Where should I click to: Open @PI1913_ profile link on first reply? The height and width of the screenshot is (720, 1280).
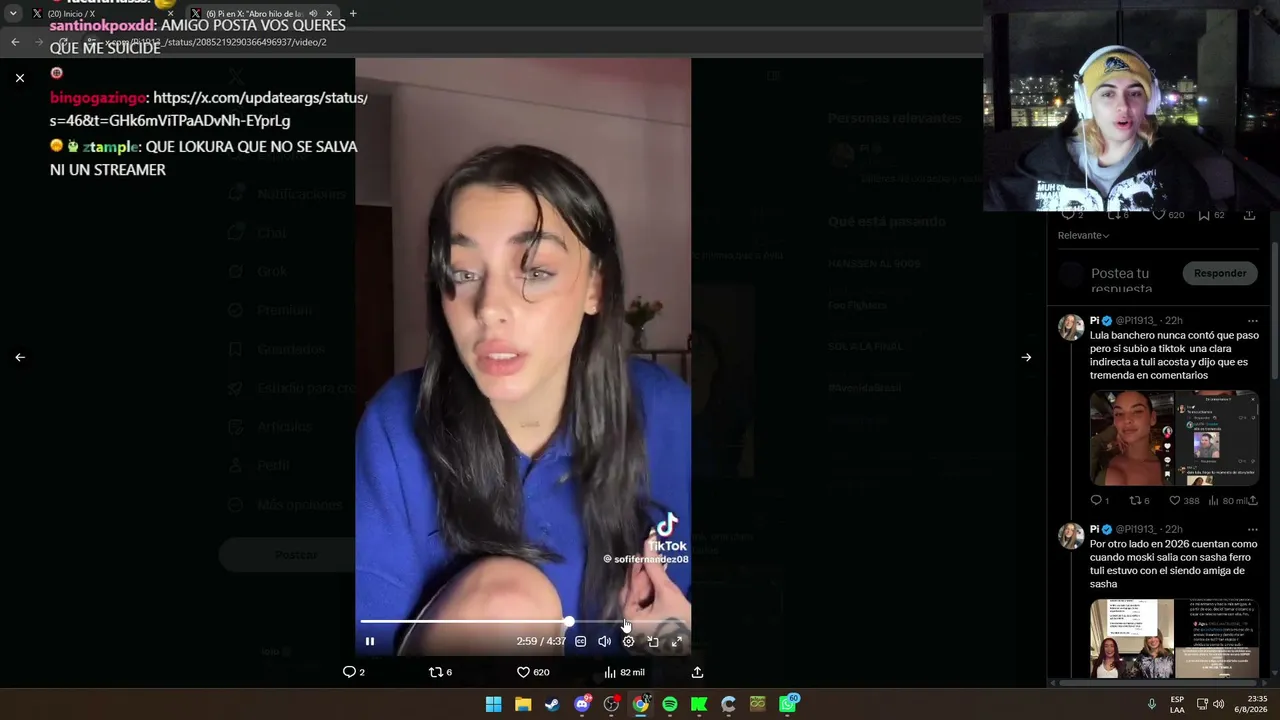click(1138, 321)
